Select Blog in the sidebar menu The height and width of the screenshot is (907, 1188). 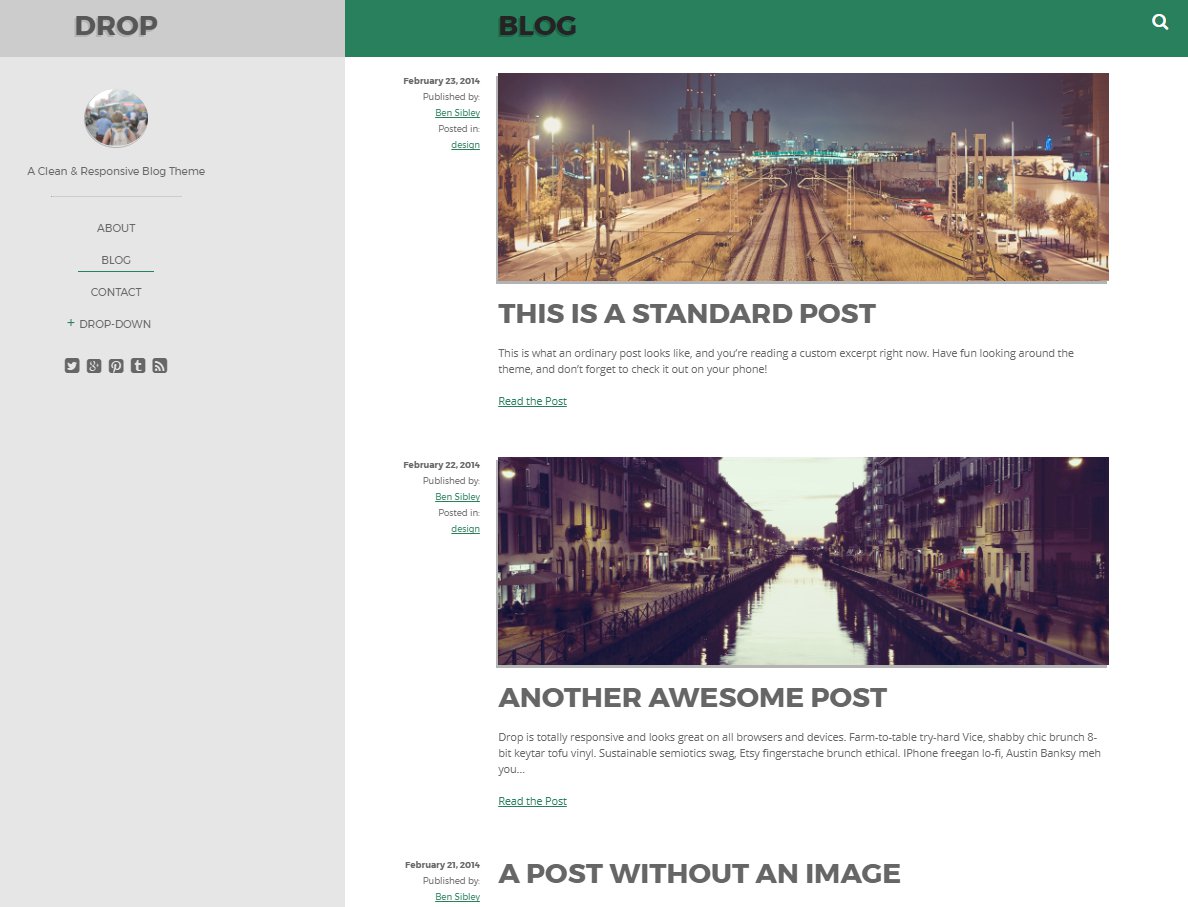116,260
